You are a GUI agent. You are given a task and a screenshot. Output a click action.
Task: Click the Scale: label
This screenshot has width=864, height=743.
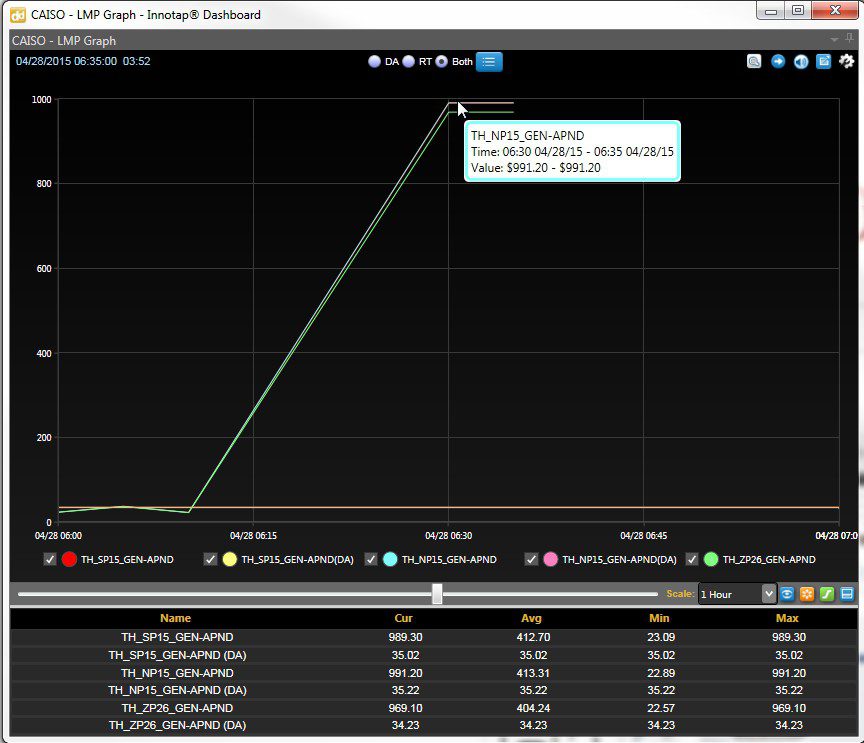(680, 594)
